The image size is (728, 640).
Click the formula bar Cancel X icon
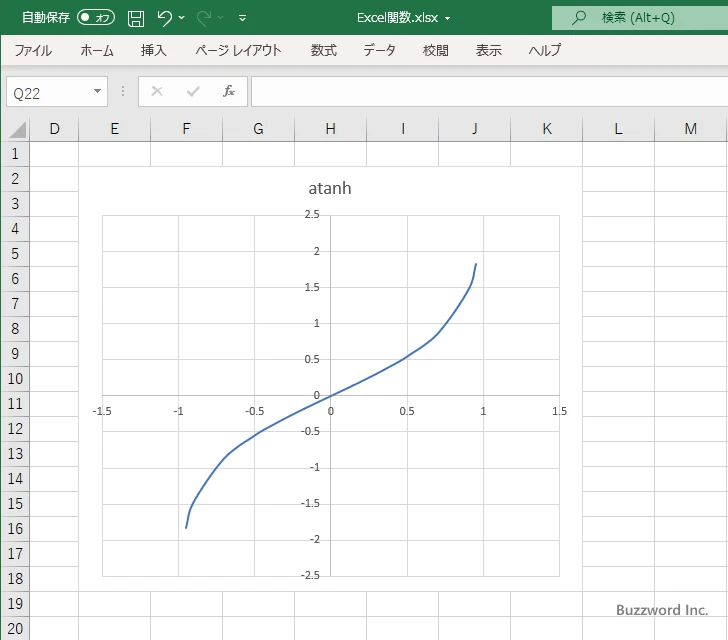[157, 91]
